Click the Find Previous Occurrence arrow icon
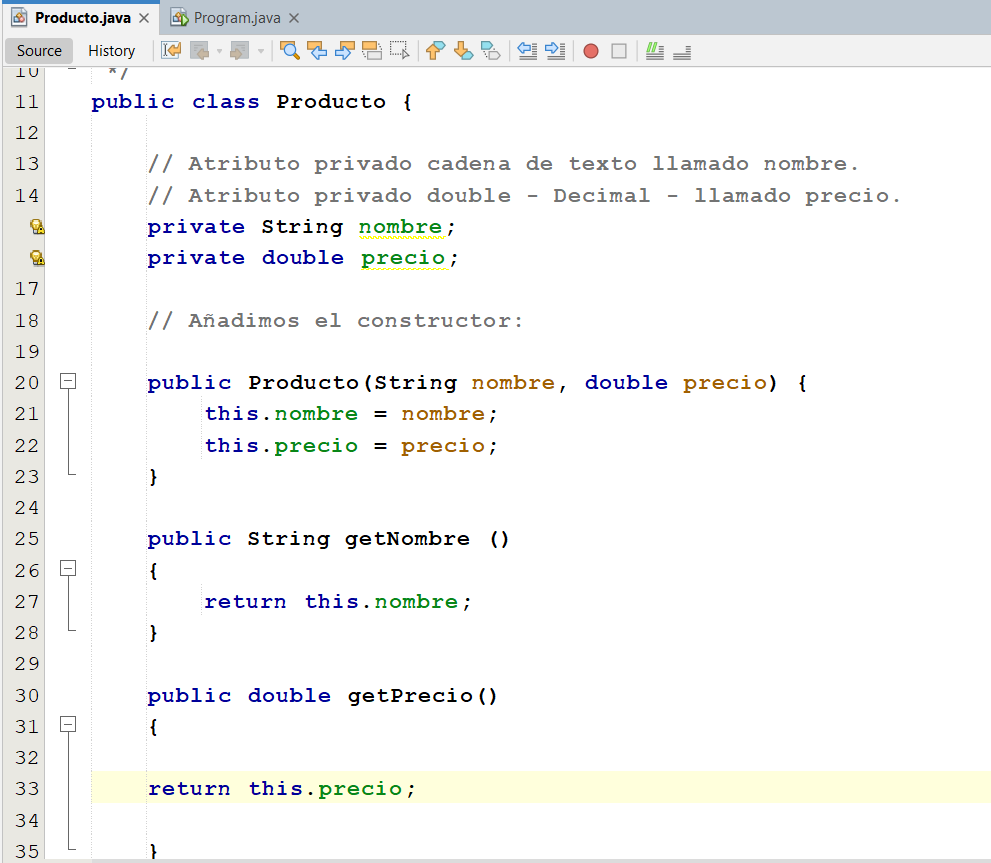The width and height of the screenshot is (991, 863). [x=319, y=51]
